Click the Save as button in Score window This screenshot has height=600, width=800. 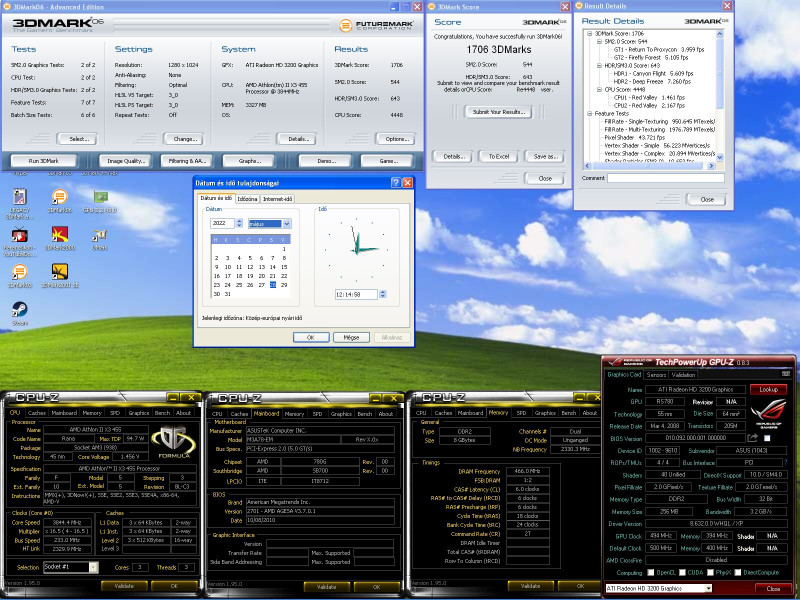[x=545, y=157]
